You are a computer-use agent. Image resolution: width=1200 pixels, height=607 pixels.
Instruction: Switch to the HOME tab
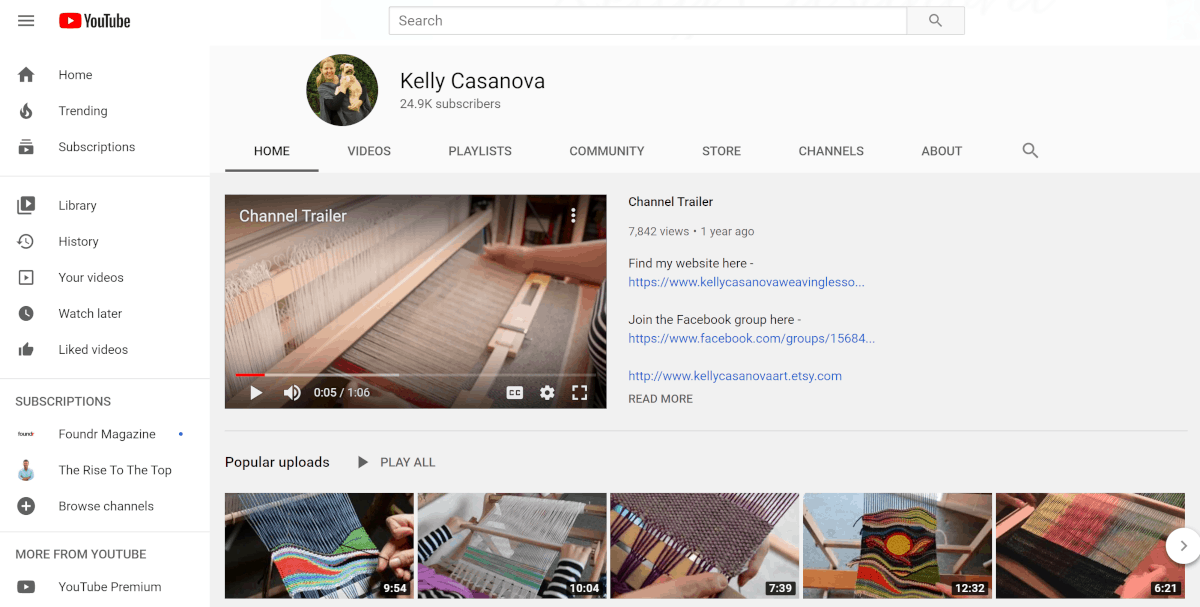click(272, 151)
